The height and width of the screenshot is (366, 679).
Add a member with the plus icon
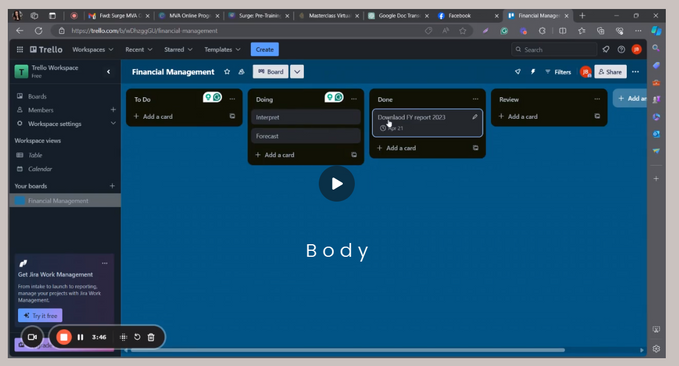coord(113,110)
